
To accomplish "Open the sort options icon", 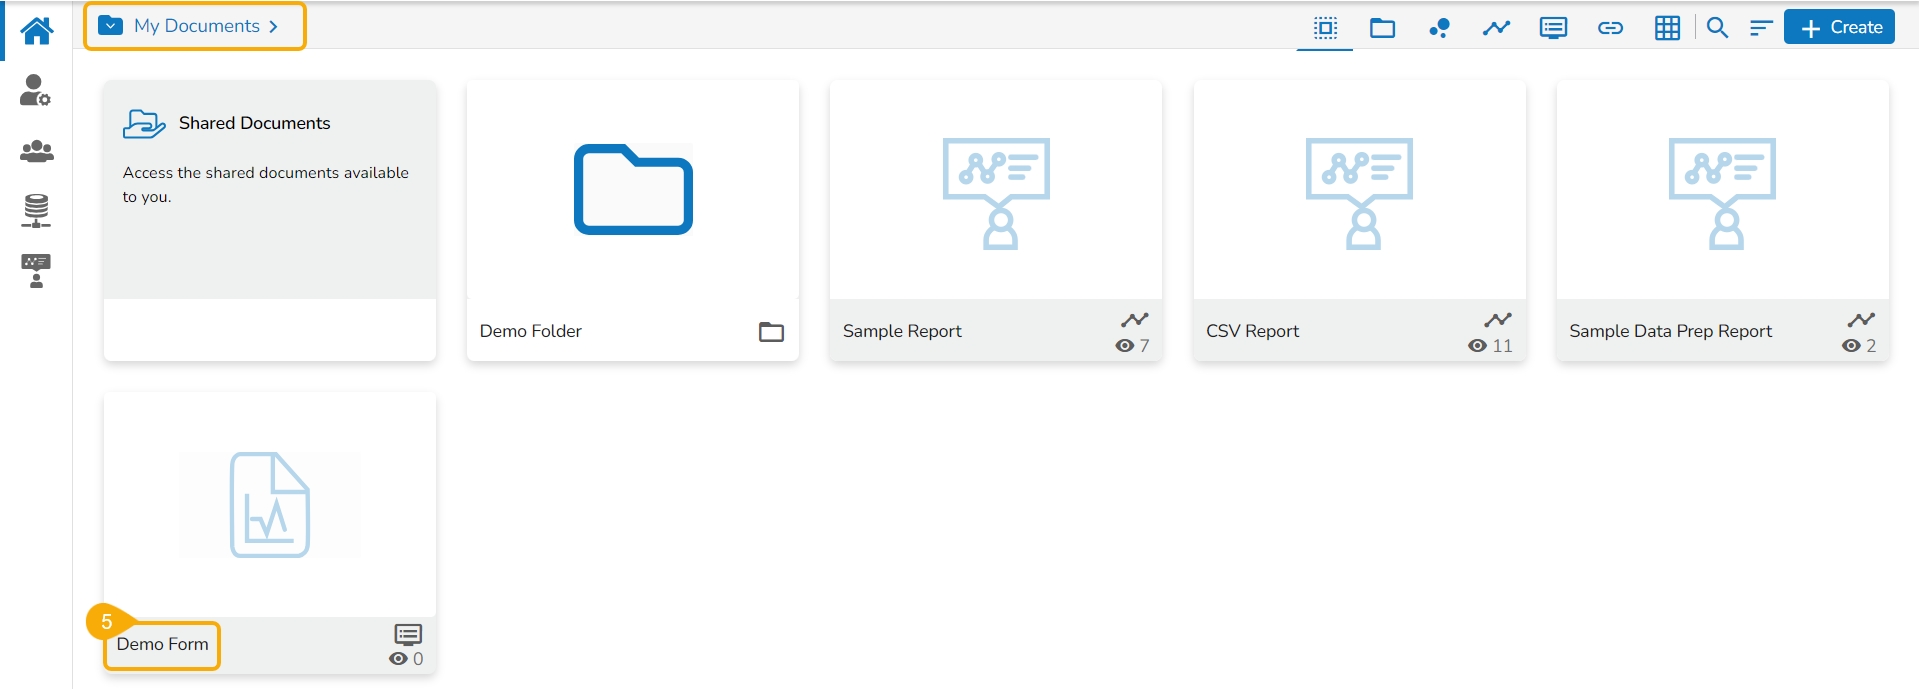I will click(x=1760, y=28).
